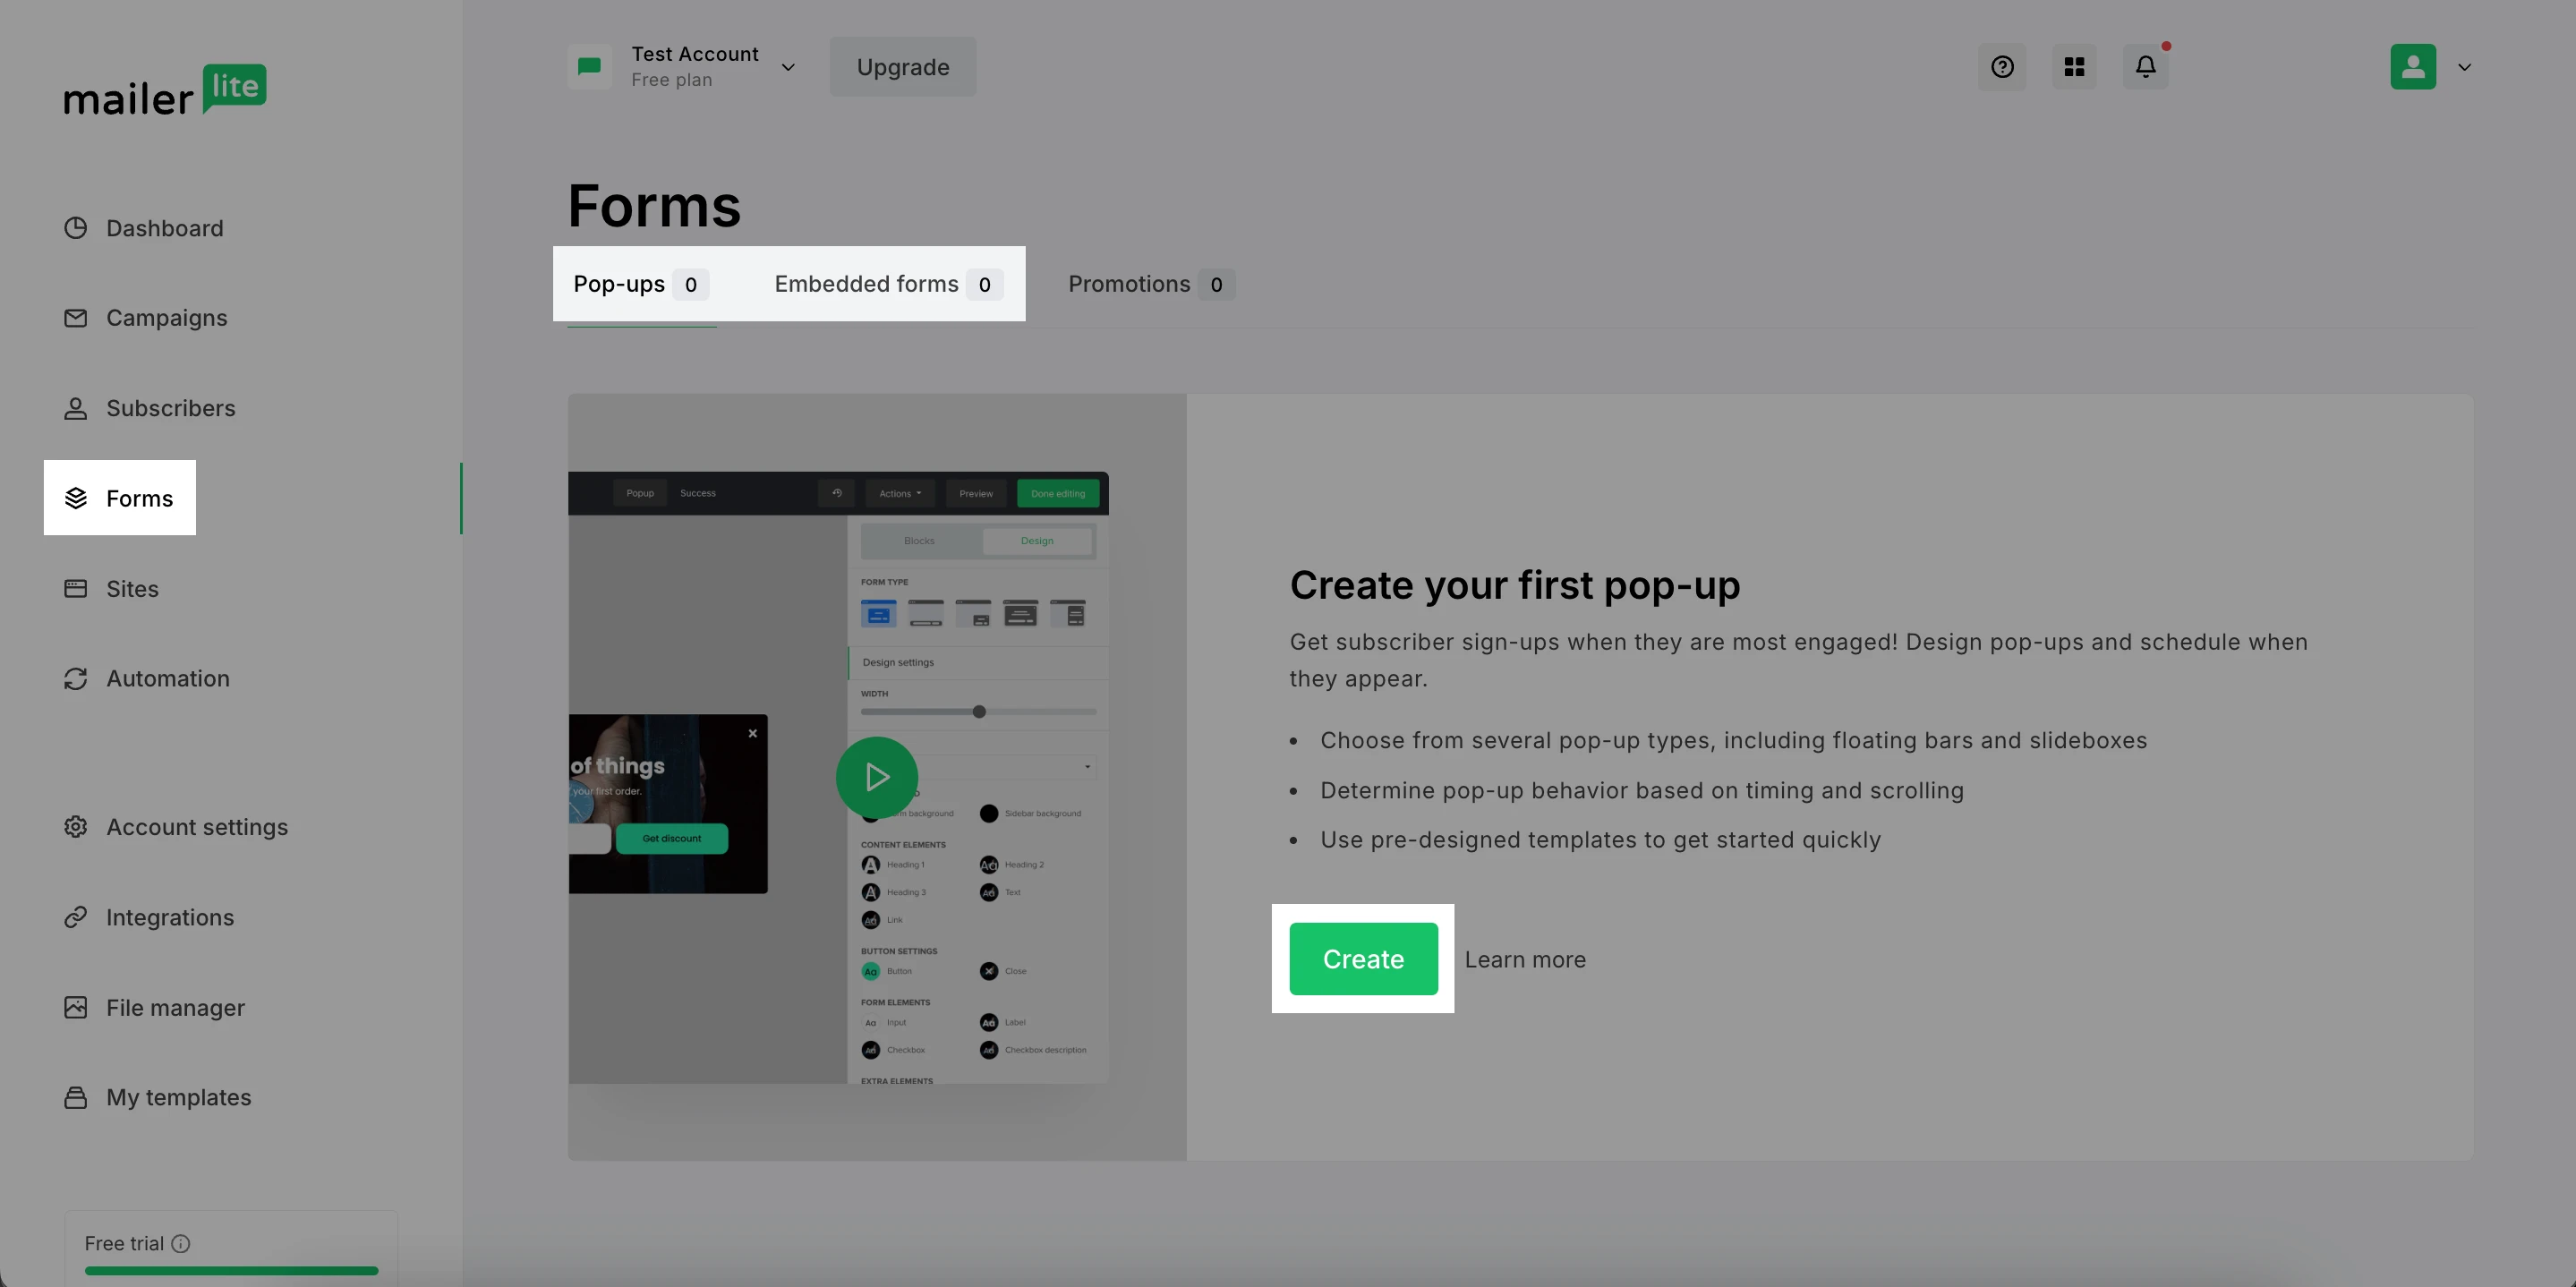Image resolution: width=2576 pixels, height=1287 pixels.
Task: Open File manager in sidebar
Action: 175,1007
